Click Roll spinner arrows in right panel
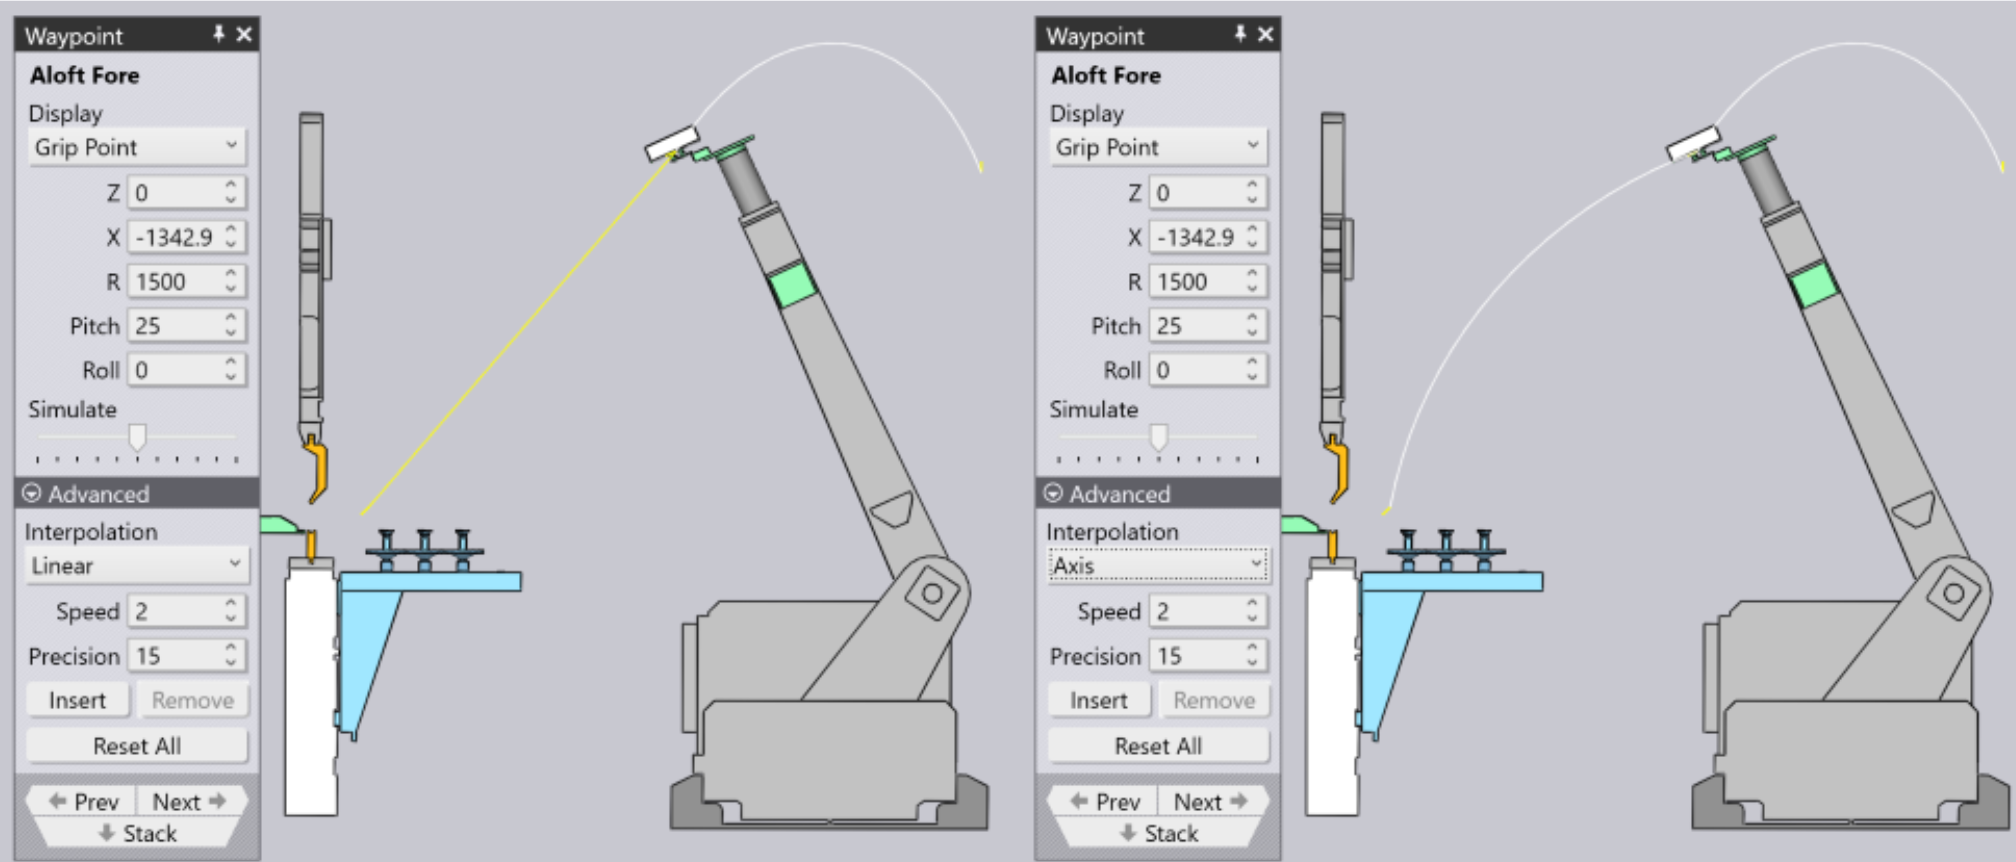Image resolution: width=2016 pixels, height=862 pixels. coord(1252,370)
